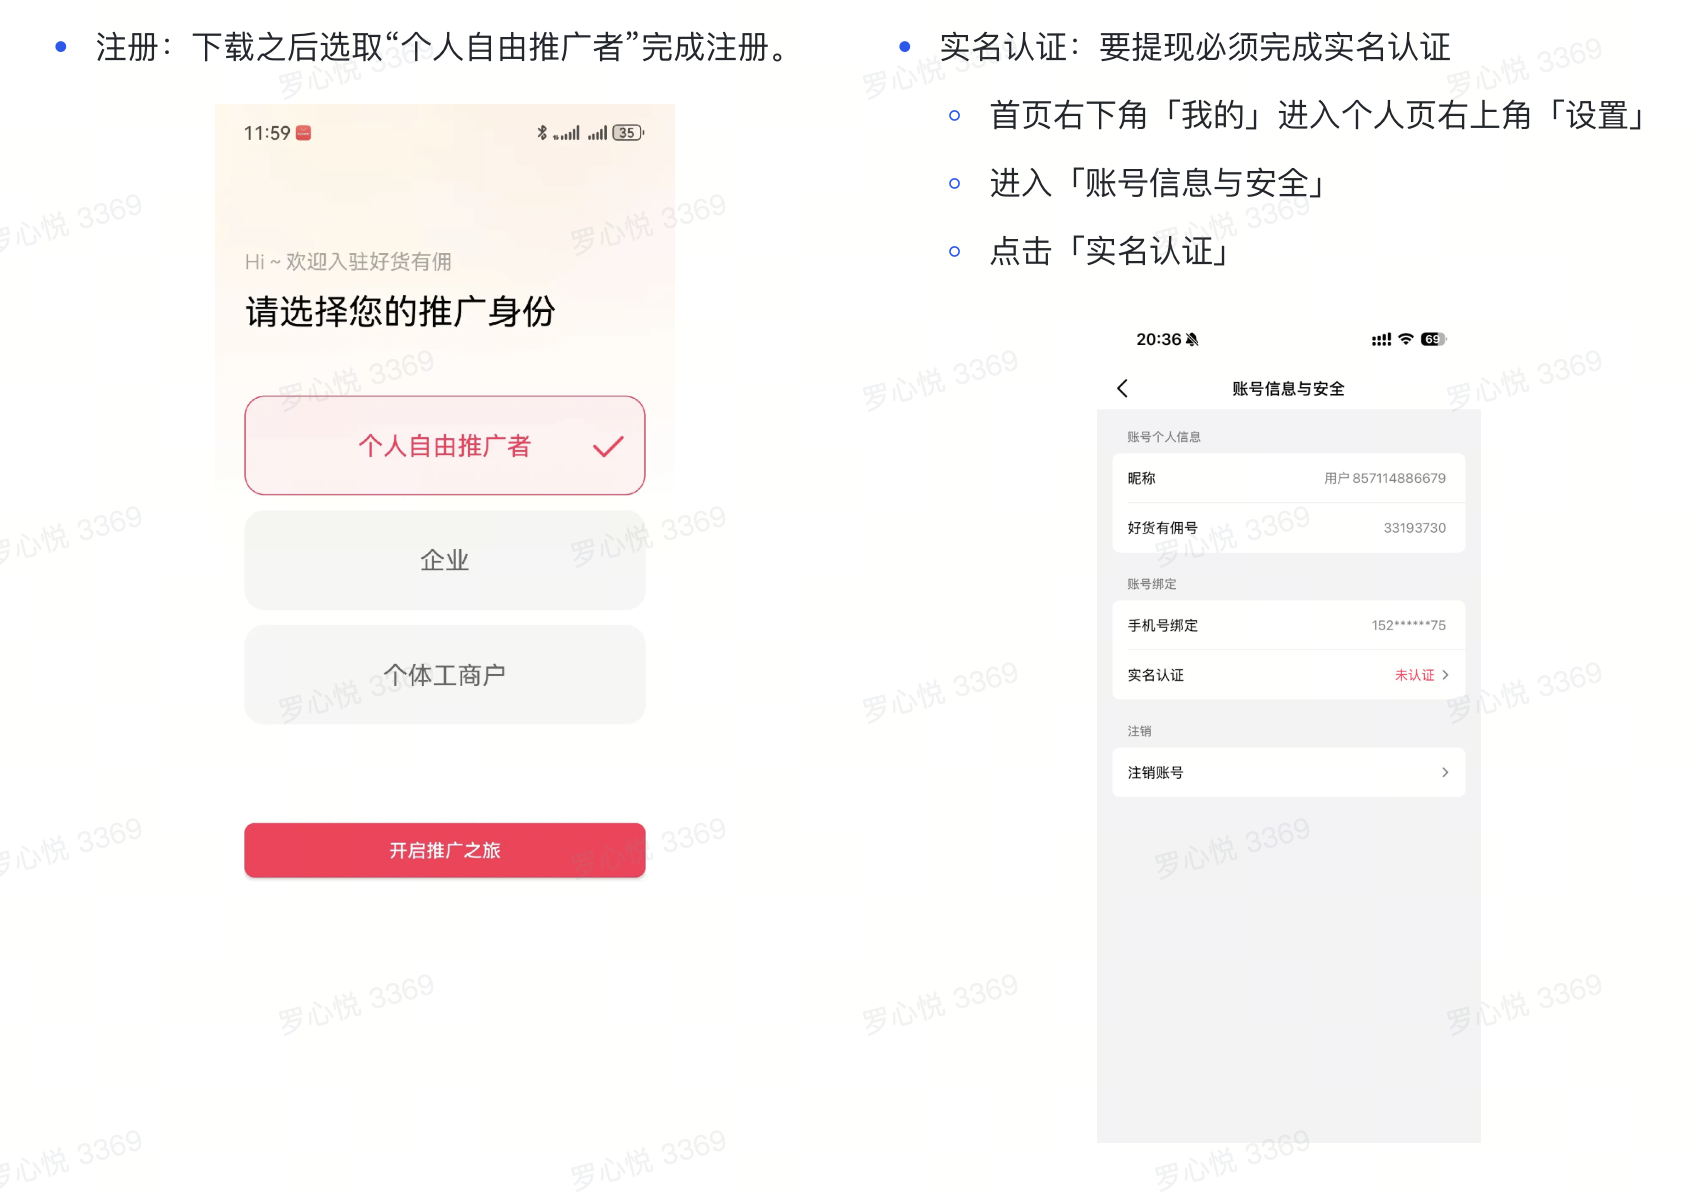
Task: Select the 个体工商户 identity option
Action: point(444,675)
